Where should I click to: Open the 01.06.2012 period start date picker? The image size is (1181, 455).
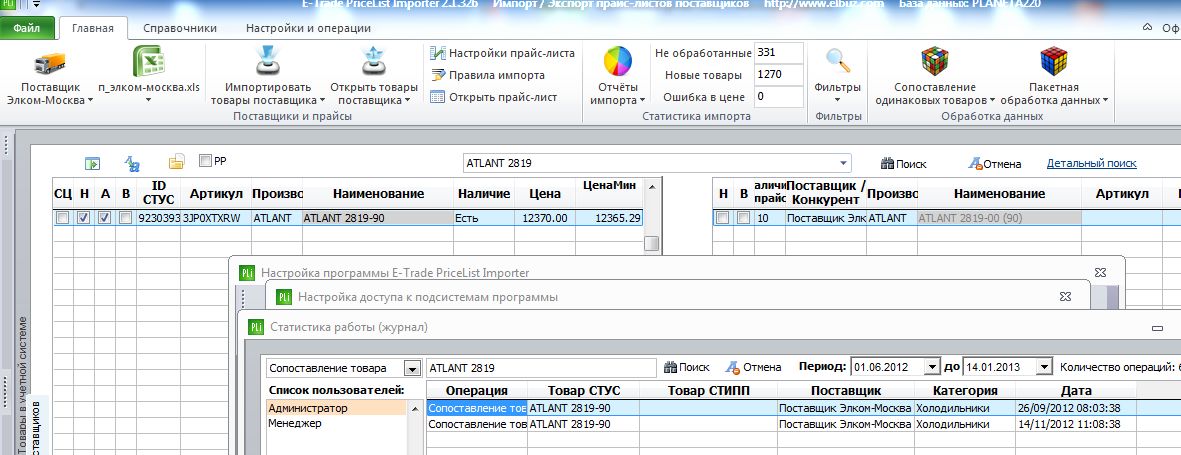[x=932, y=368]
